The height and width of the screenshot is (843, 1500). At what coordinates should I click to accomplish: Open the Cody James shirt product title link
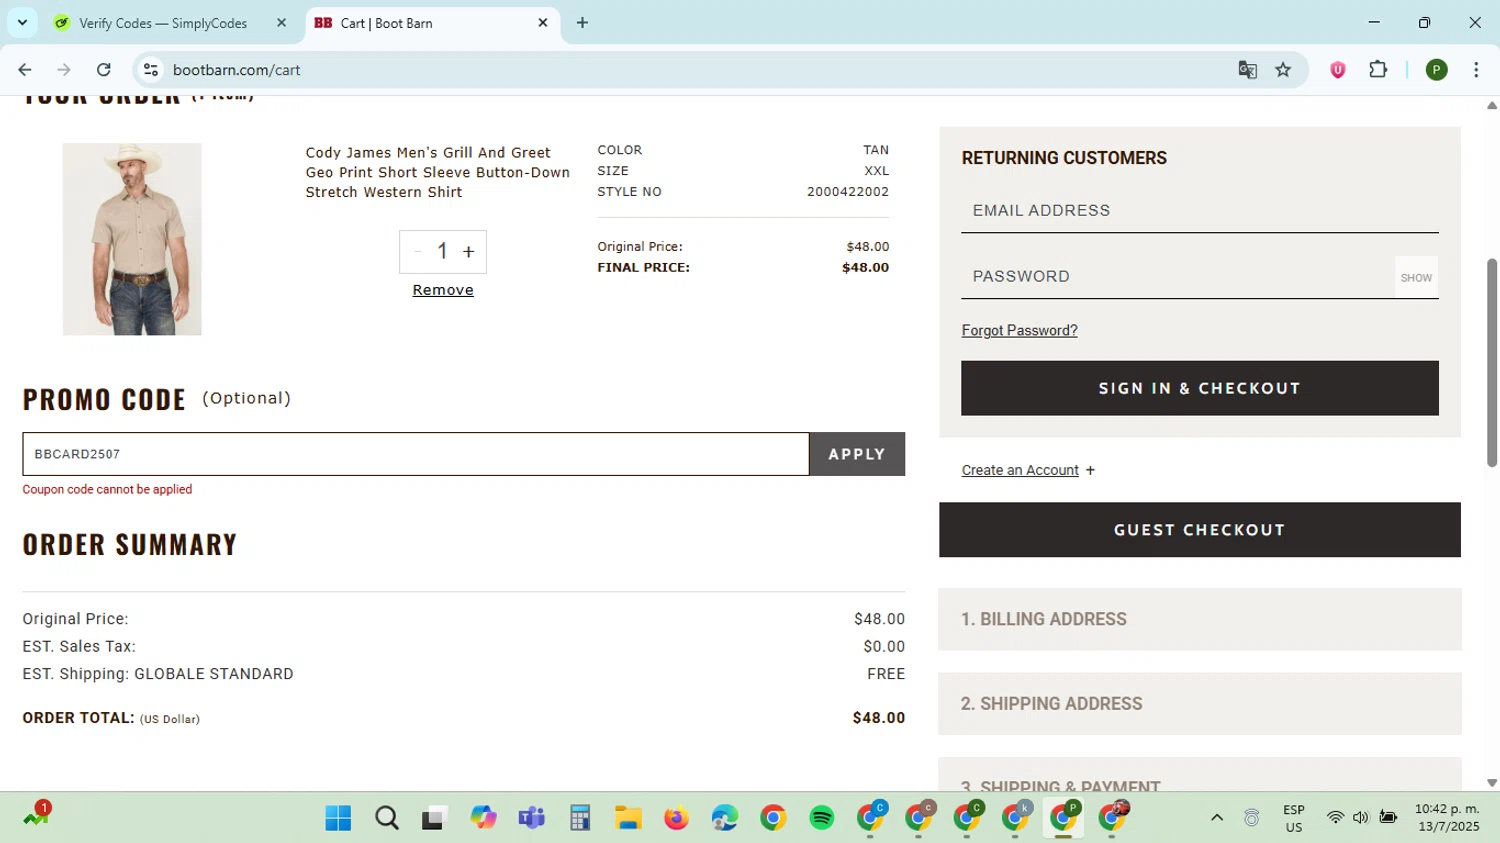point(437,172)
